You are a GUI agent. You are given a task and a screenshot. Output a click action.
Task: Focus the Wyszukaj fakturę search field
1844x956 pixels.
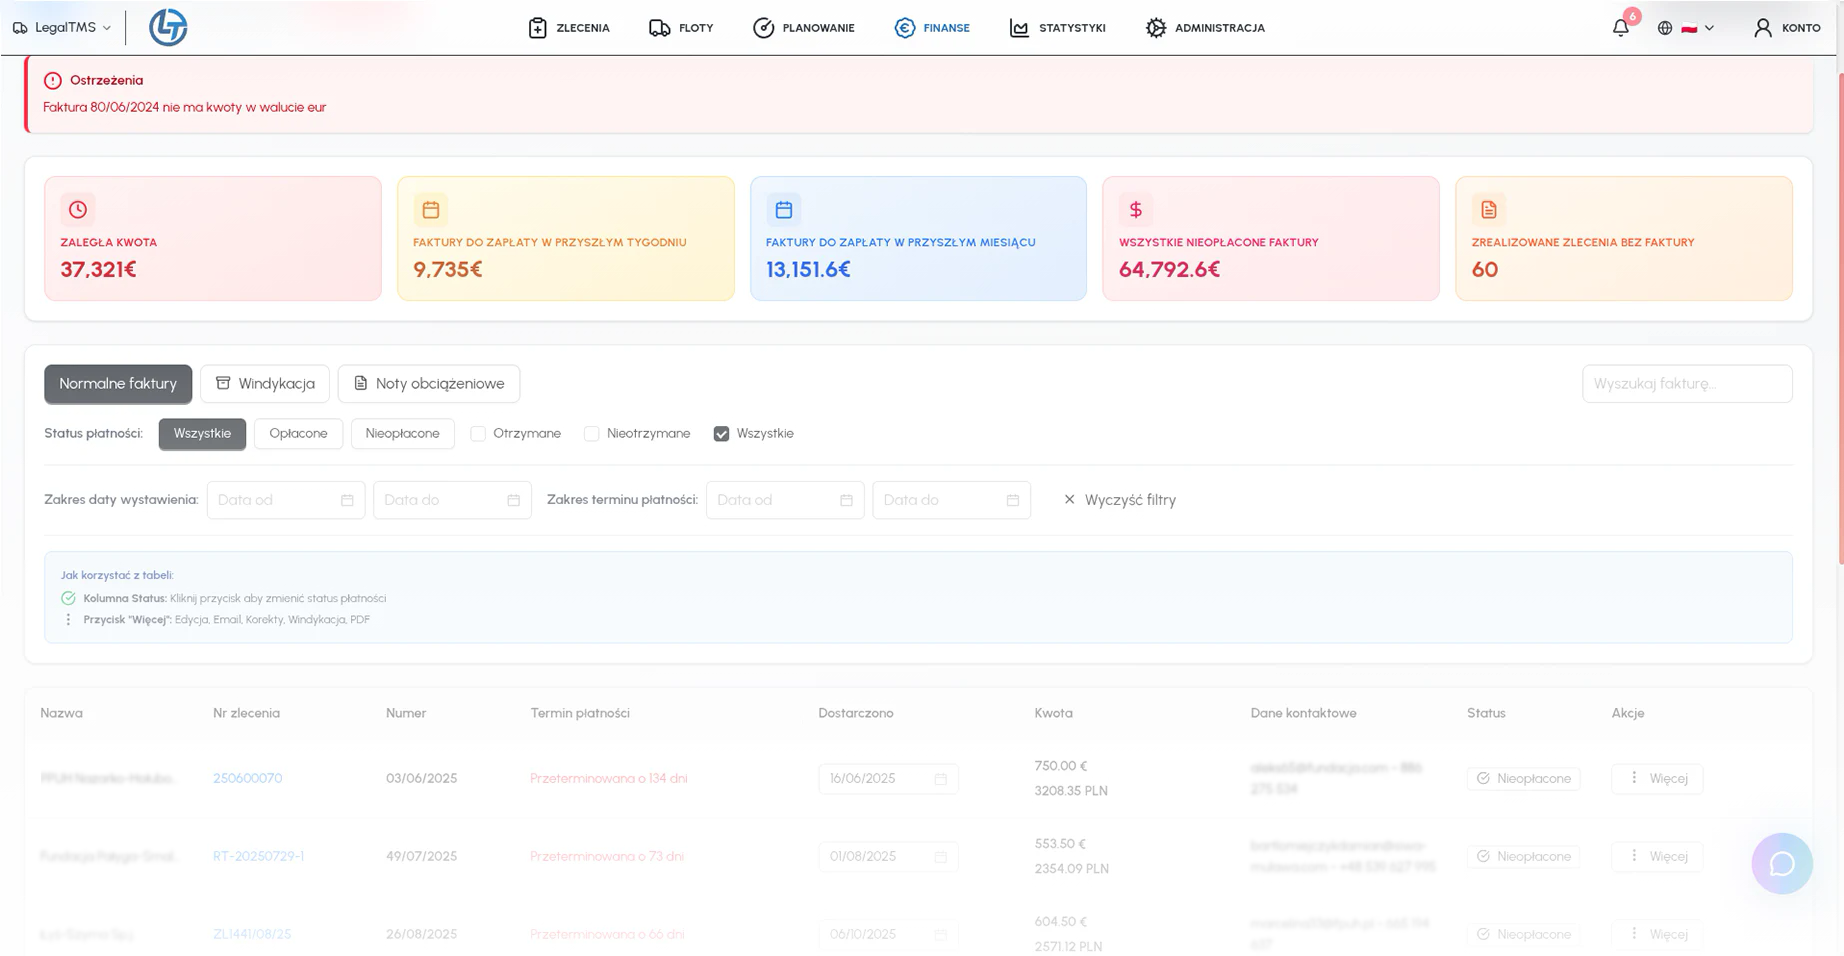pyautogui.click(x=1686, y=384)
